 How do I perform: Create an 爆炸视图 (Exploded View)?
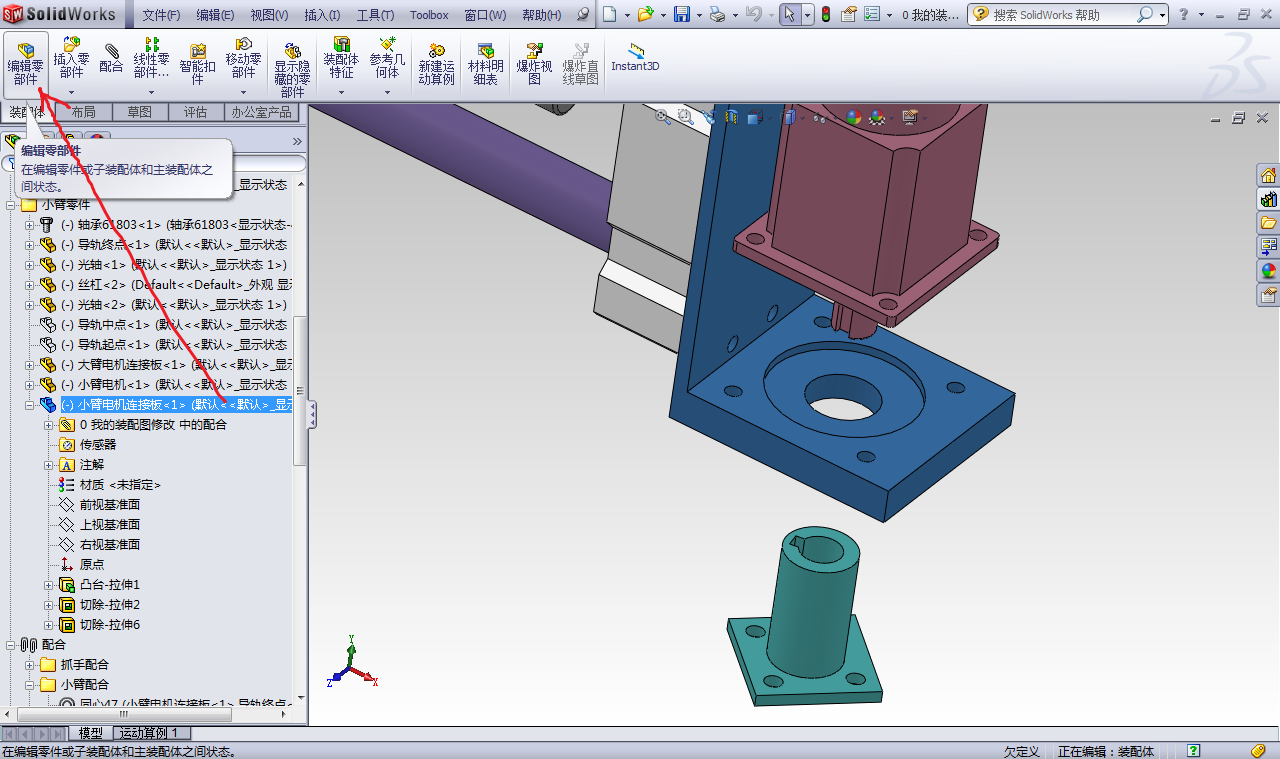(534, 64)
